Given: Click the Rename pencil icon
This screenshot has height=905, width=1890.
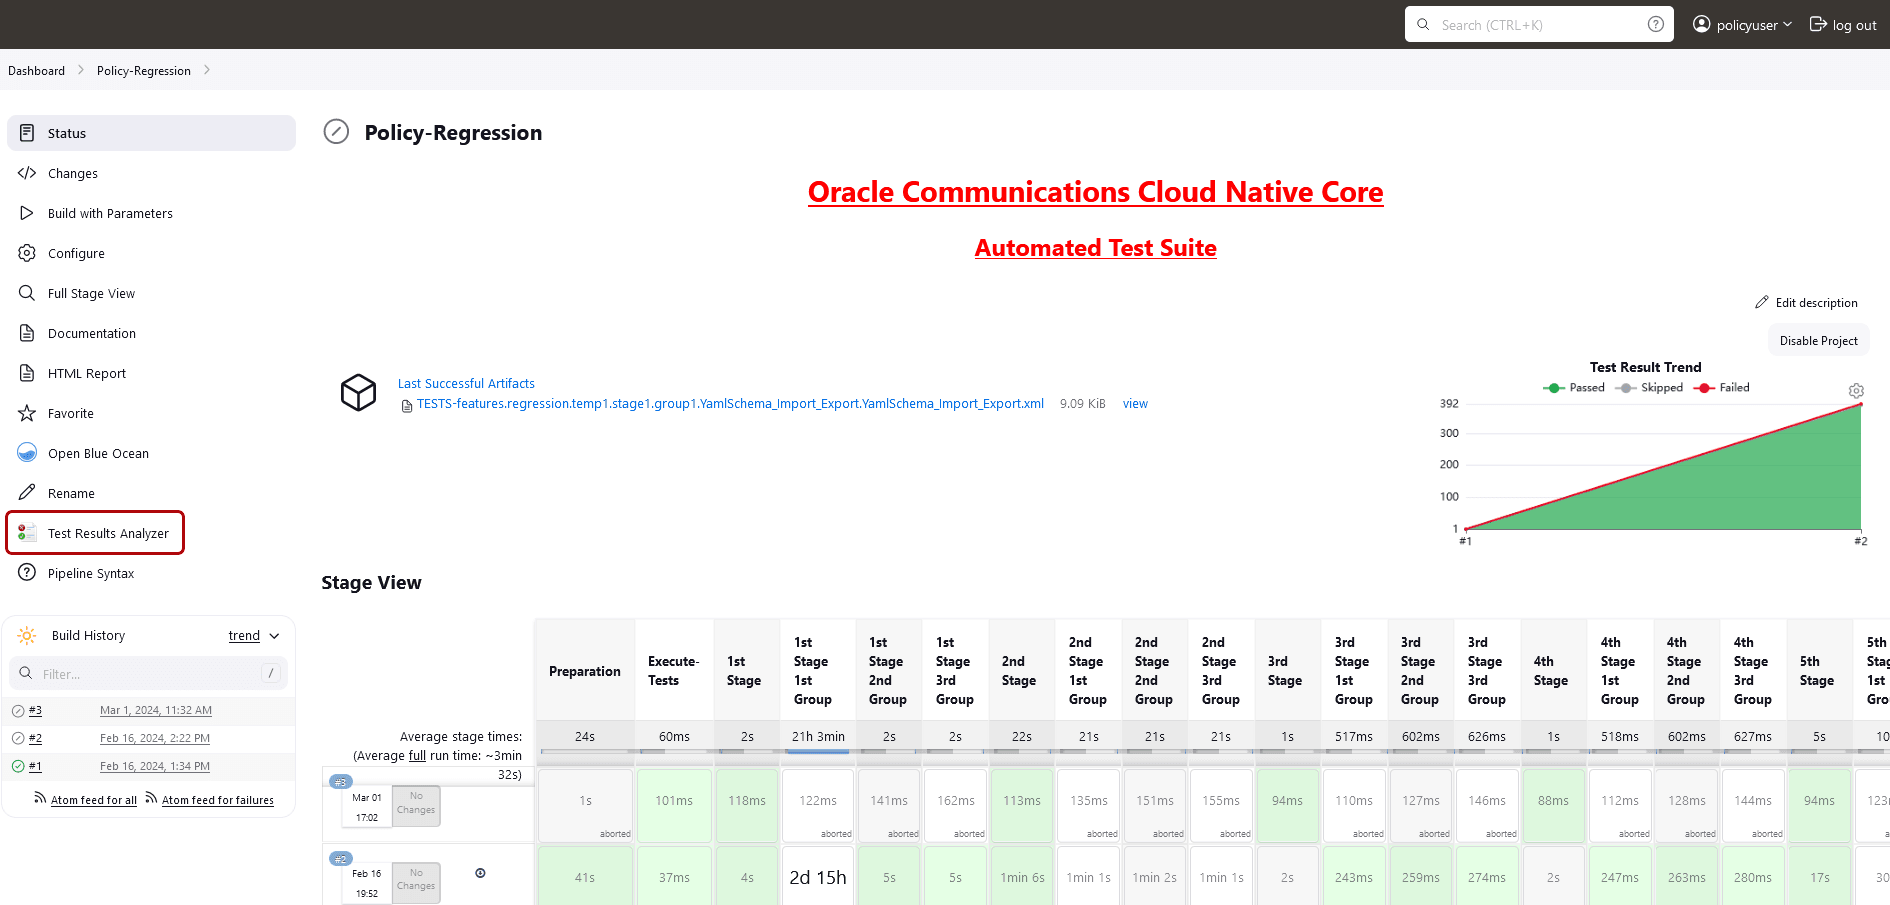Looking at the screenshot, I should tap(27, 493).
